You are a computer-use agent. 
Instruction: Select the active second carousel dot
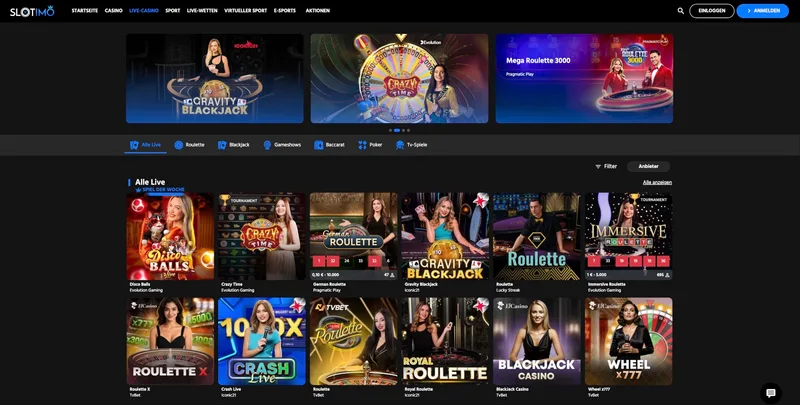[x=397, y=131]
